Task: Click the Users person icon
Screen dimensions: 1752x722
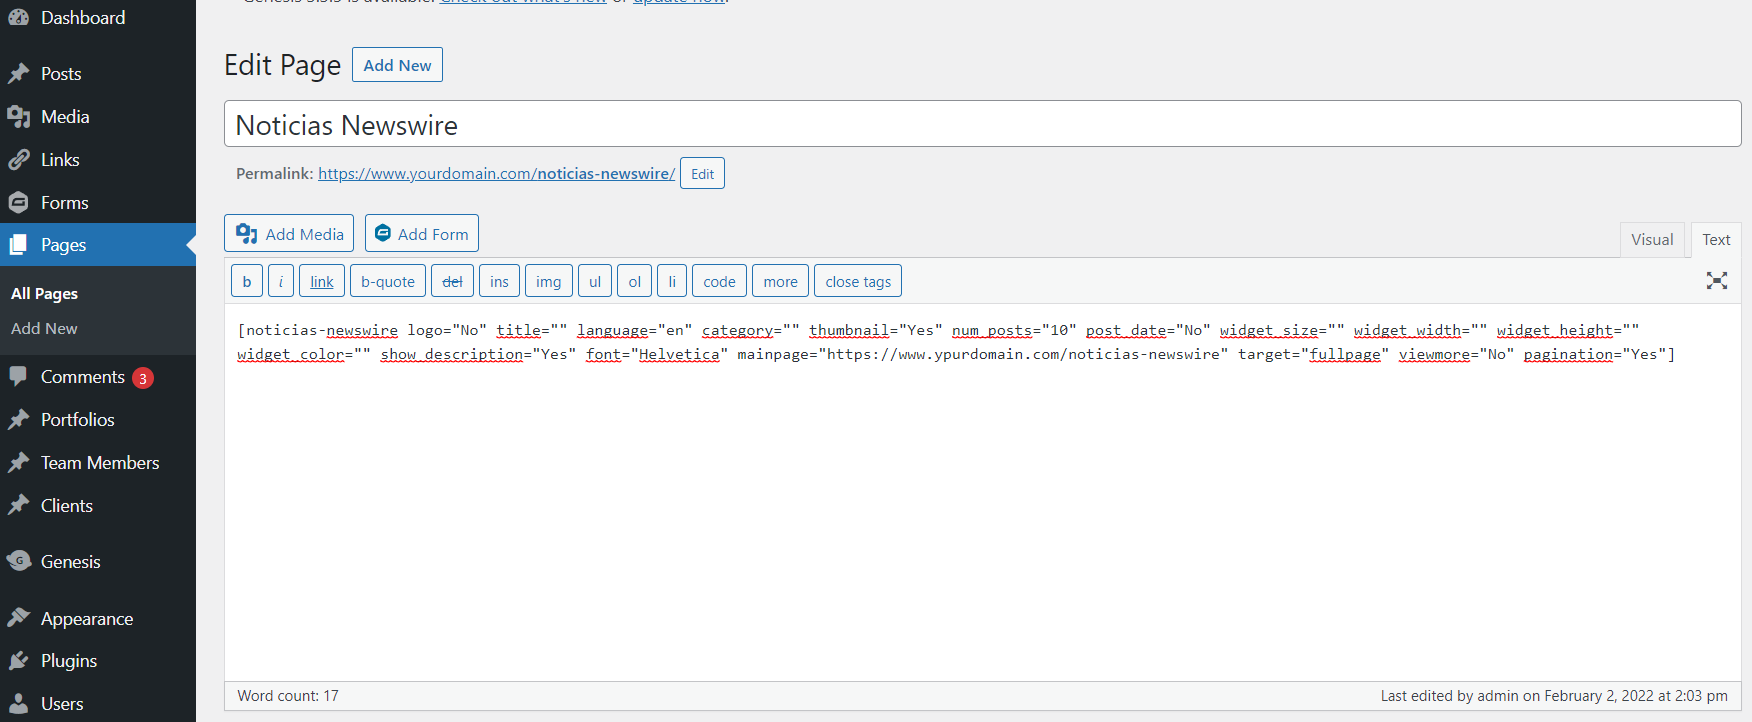Action: tap(18, 704)
